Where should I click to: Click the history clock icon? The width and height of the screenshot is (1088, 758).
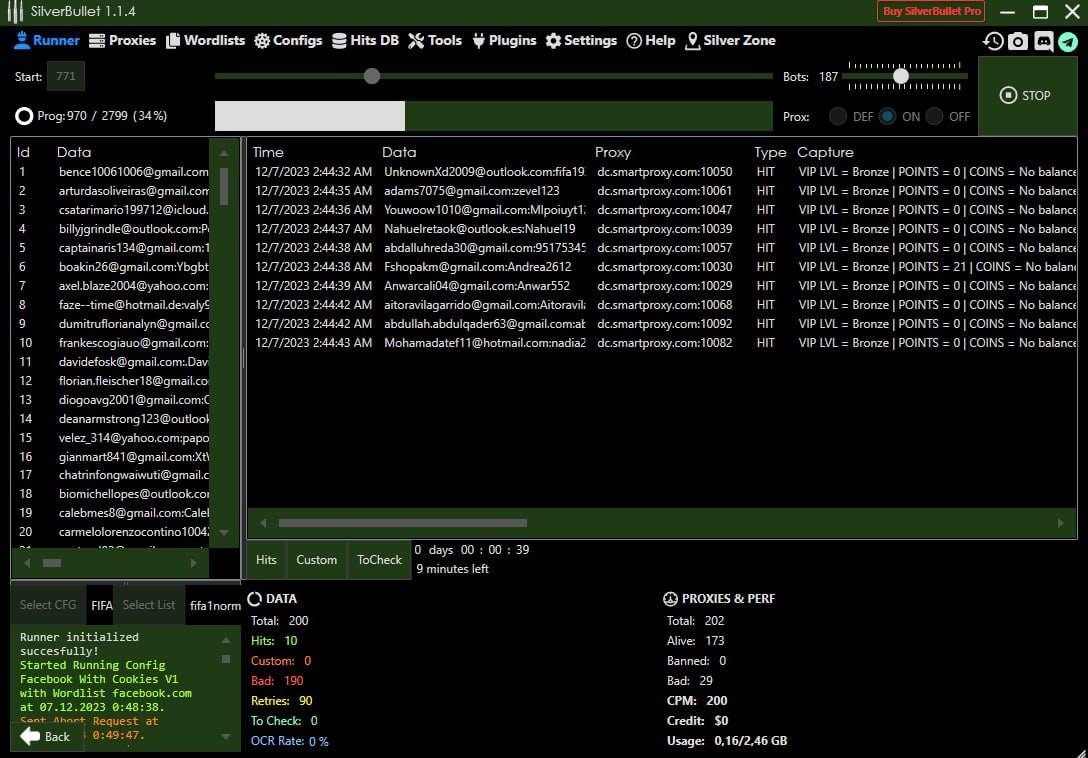coord(993,41)
